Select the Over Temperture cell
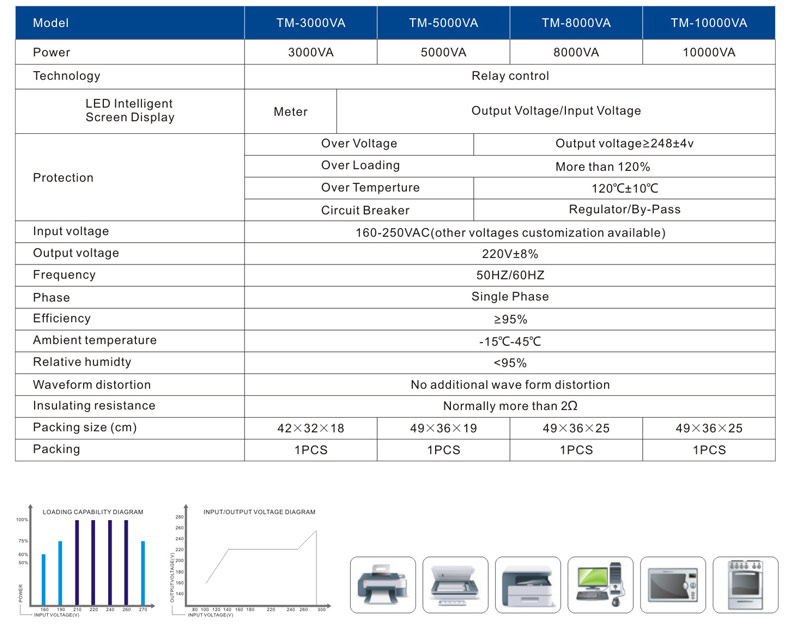 [x=359, y=188]
